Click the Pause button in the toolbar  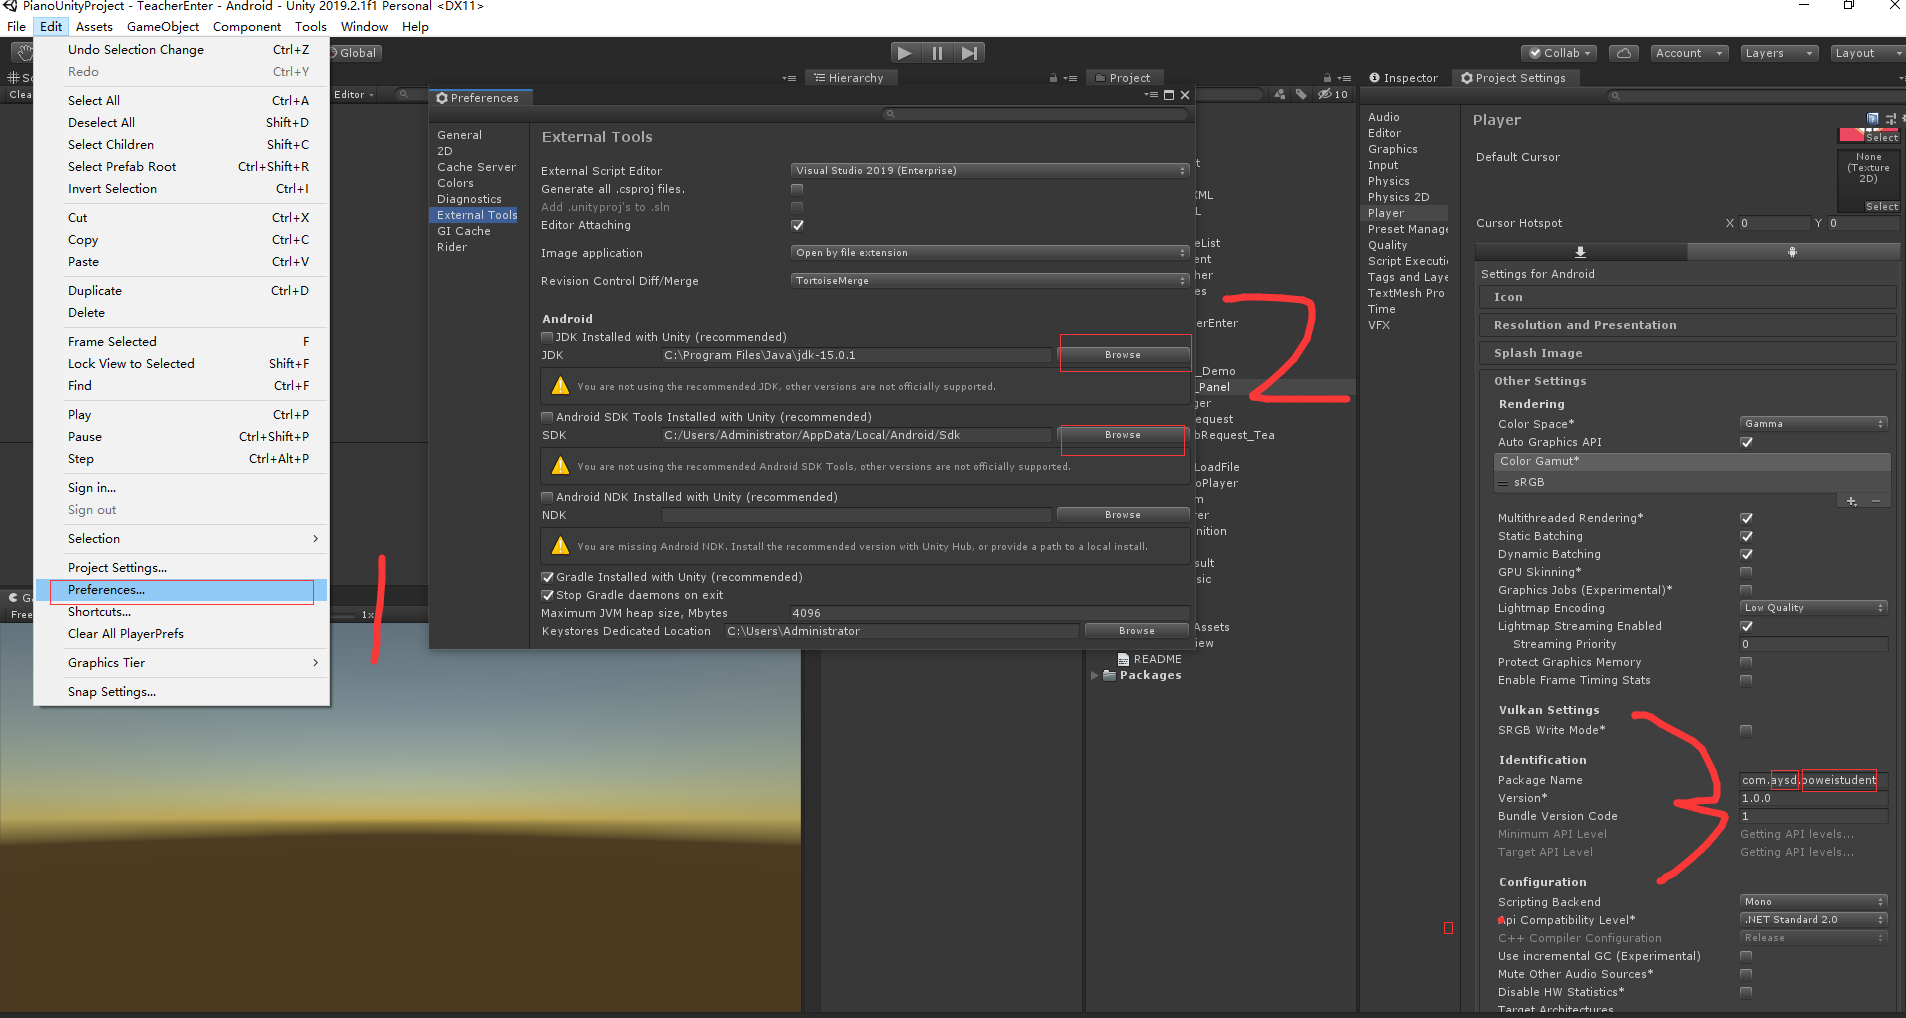click(937, 53)
